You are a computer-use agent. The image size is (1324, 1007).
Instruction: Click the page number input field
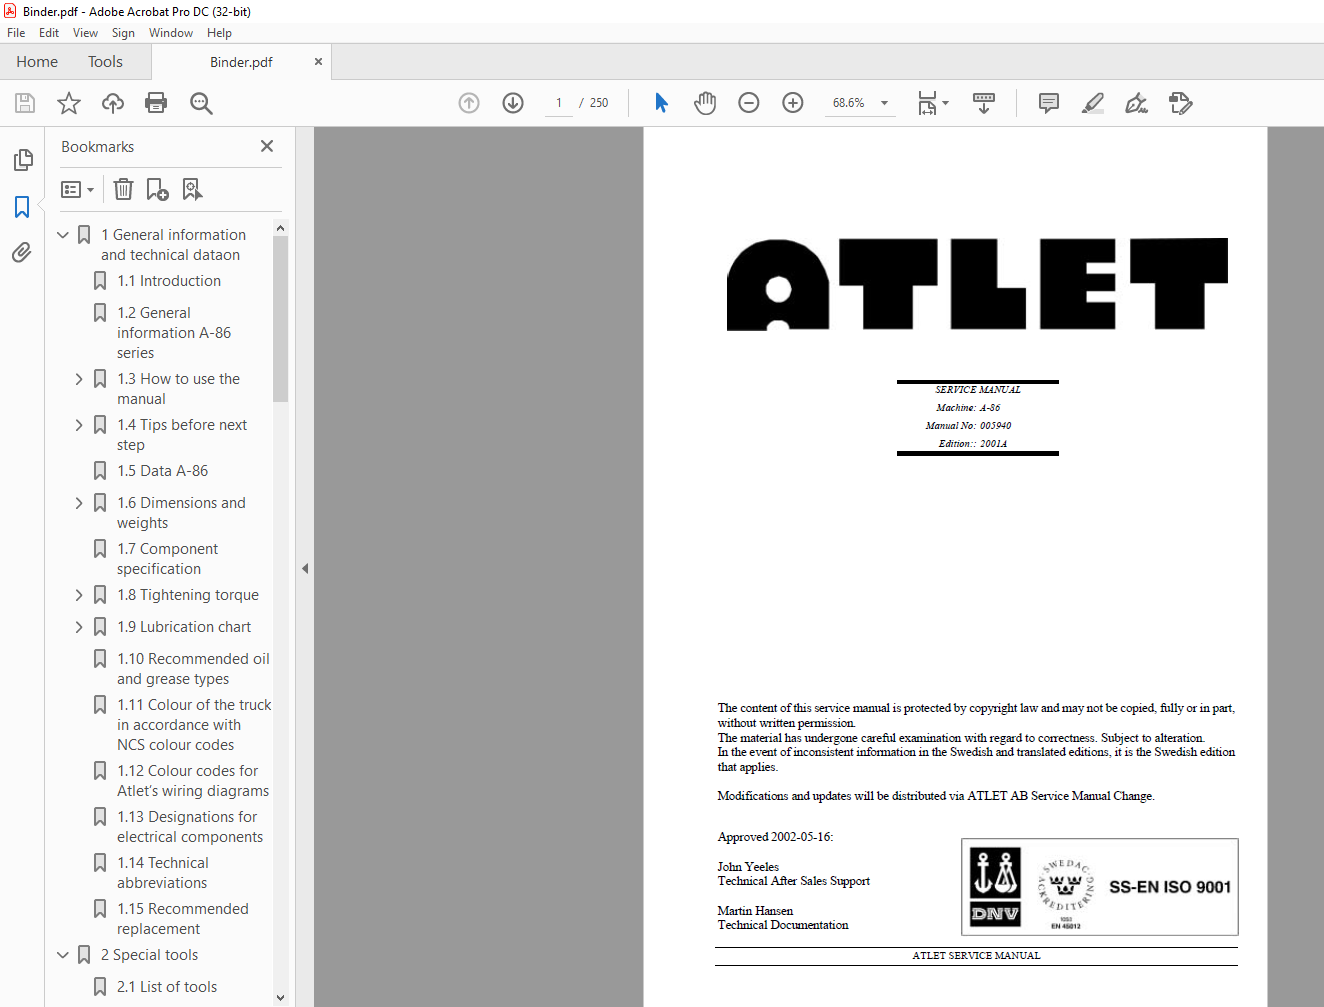(x=559, y=103)
